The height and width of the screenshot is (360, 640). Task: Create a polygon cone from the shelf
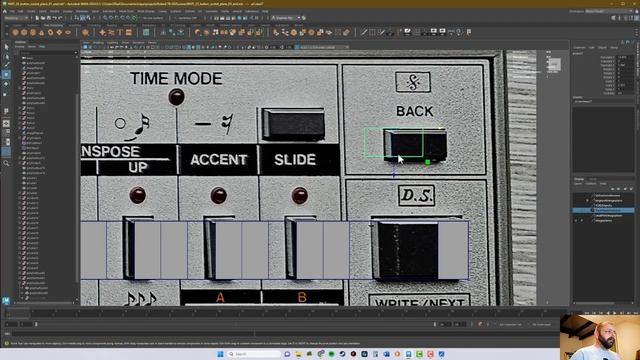42,32
